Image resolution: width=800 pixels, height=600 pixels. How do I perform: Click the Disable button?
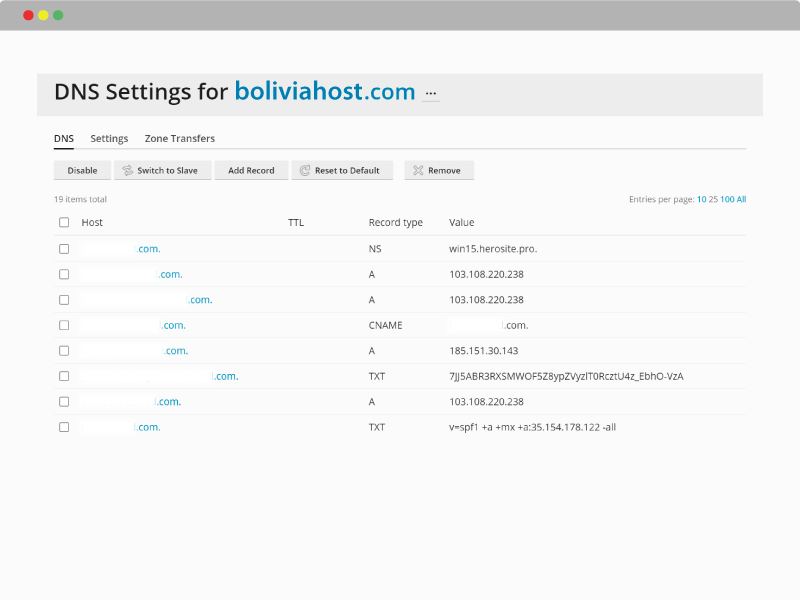click(82, 170)
